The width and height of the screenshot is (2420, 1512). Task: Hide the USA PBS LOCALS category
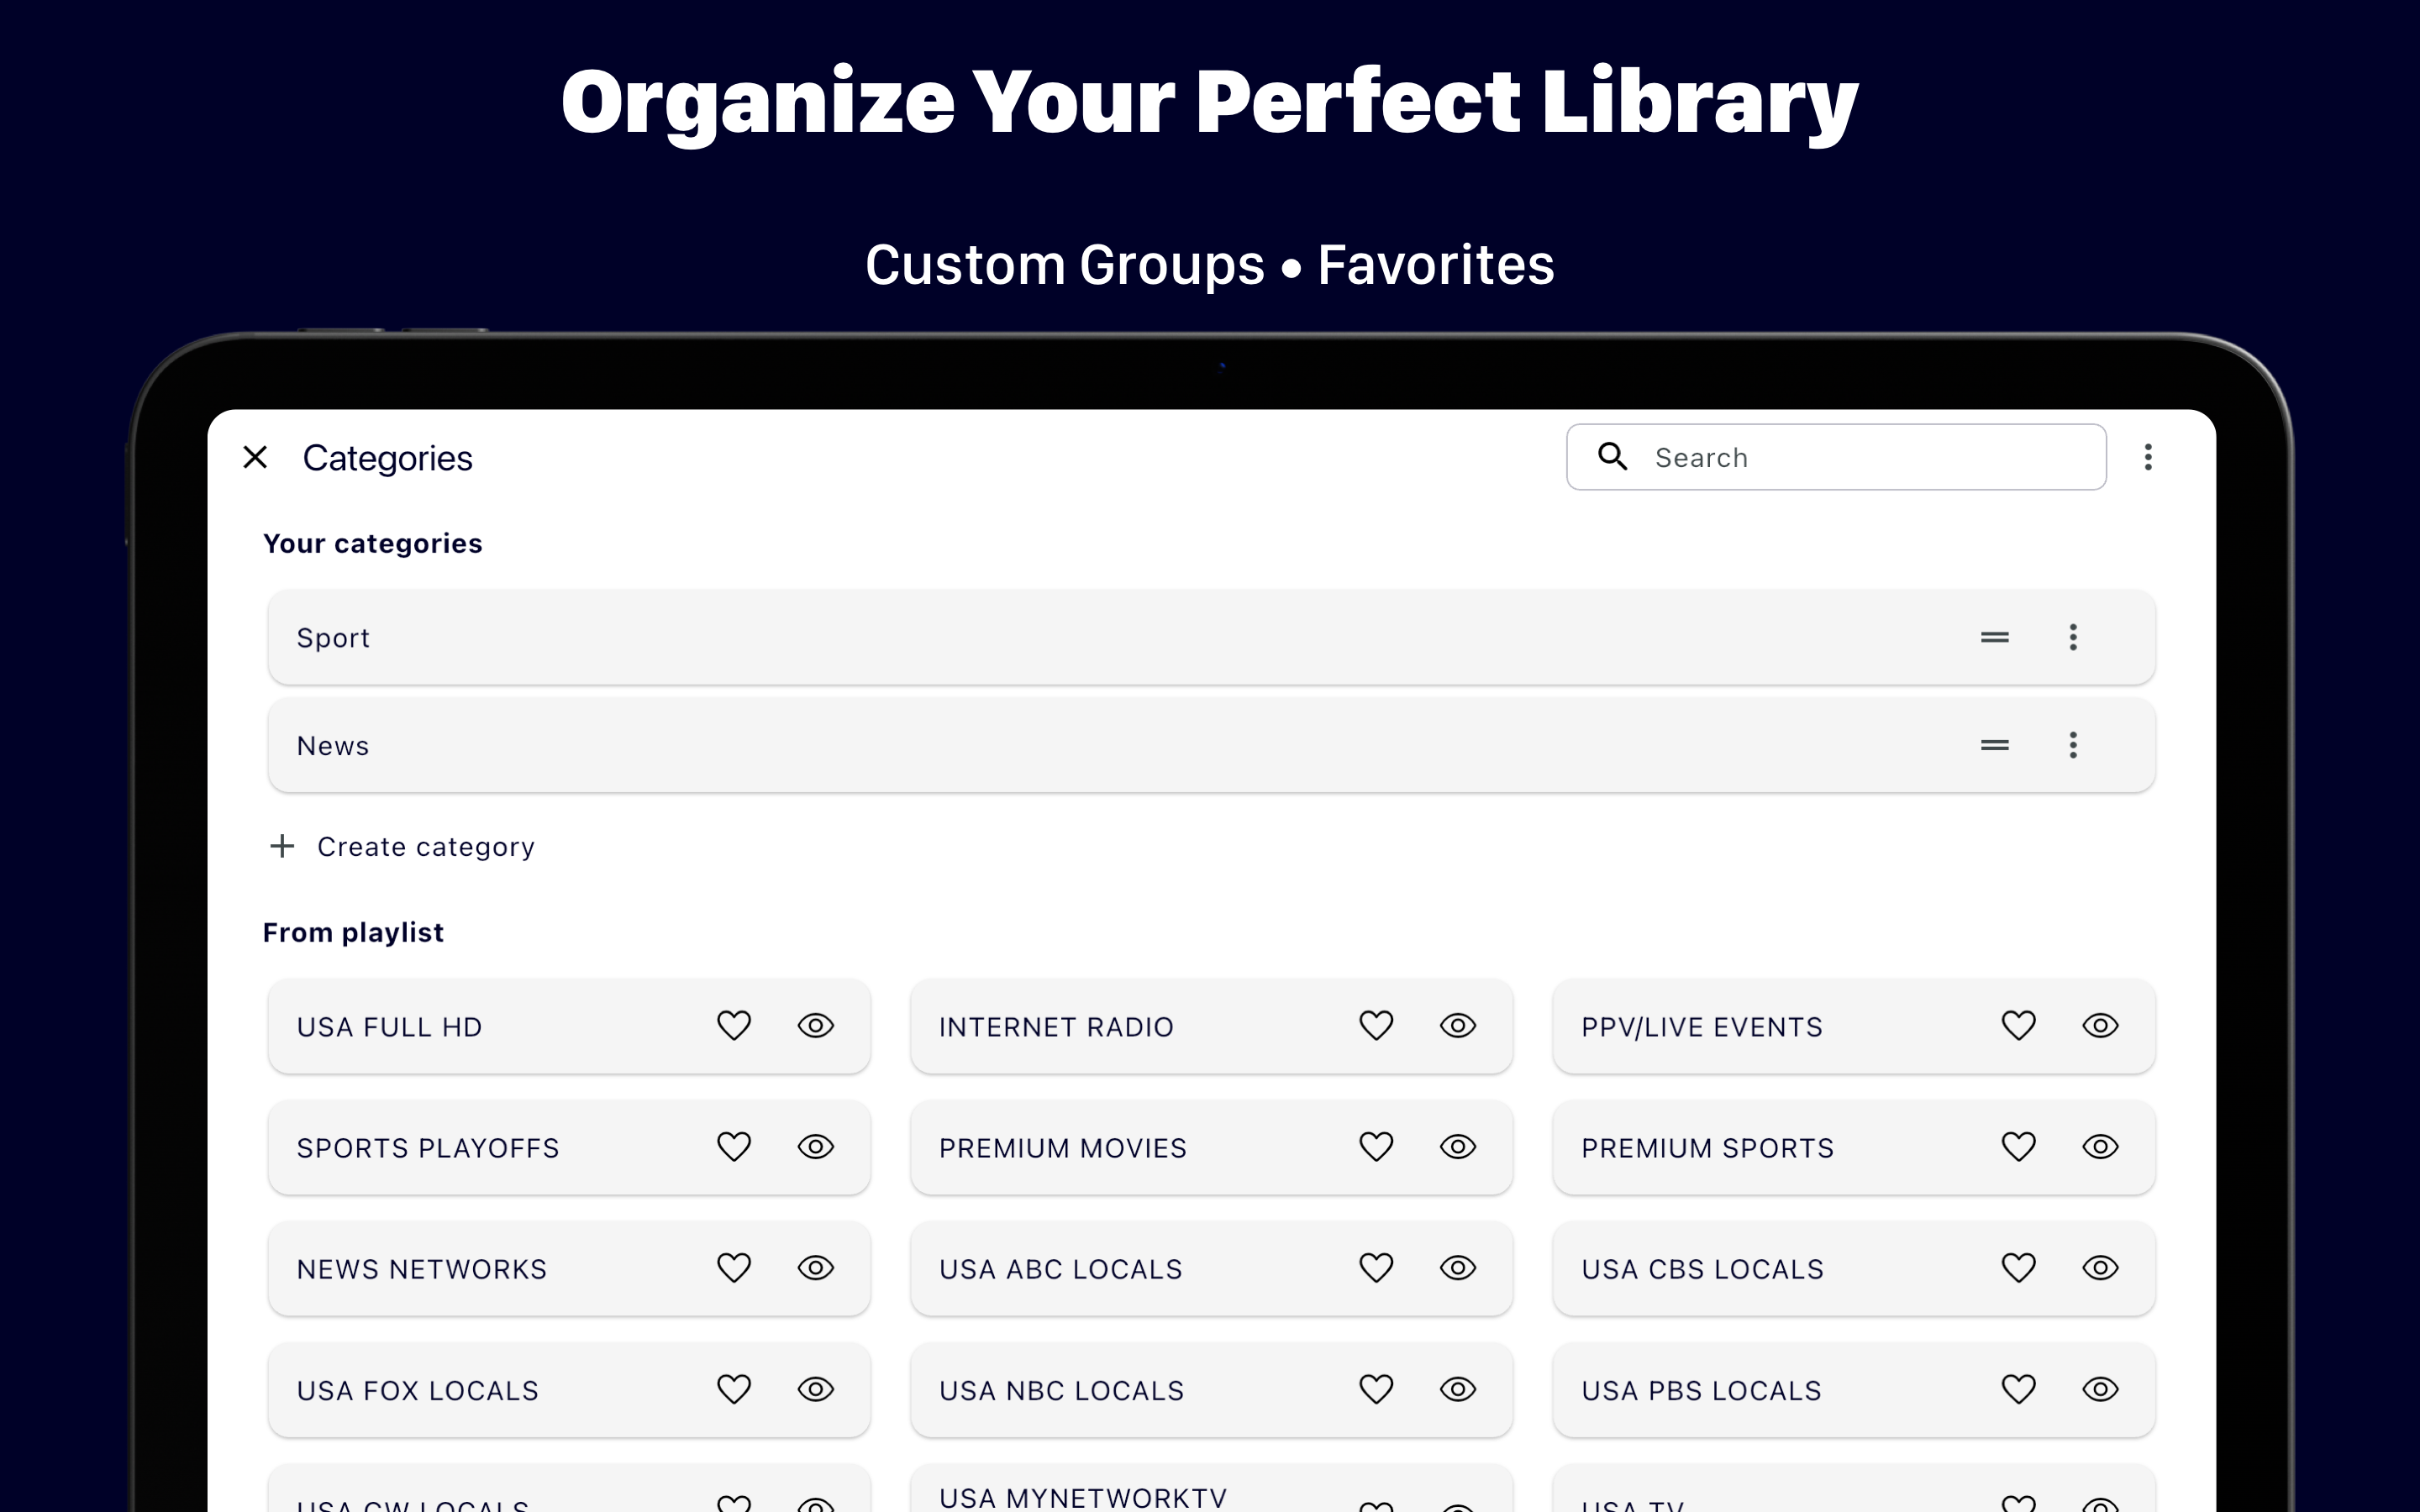pos(2101,1389)
